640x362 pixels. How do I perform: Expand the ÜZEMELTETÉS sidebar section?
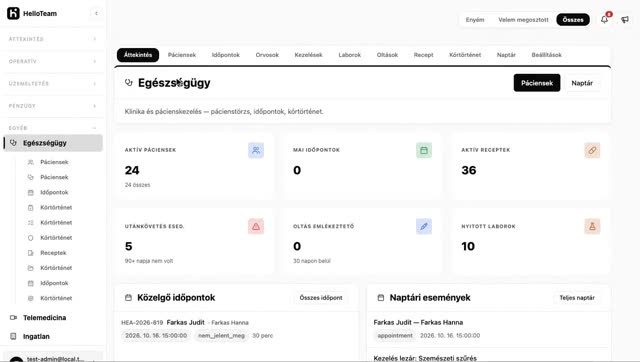[52, 84]
